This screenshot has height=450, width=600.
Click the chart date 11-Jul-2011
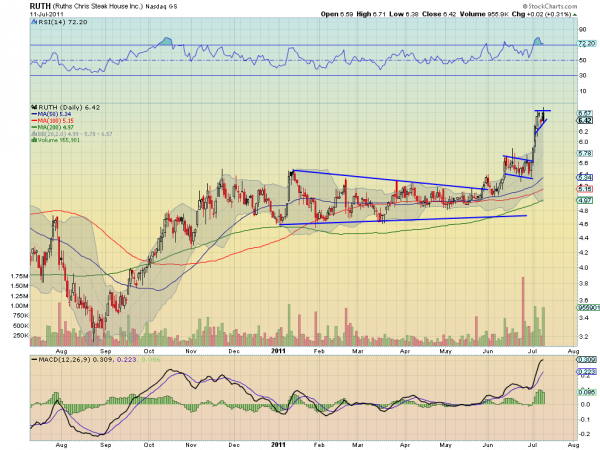tap(47, 14)
